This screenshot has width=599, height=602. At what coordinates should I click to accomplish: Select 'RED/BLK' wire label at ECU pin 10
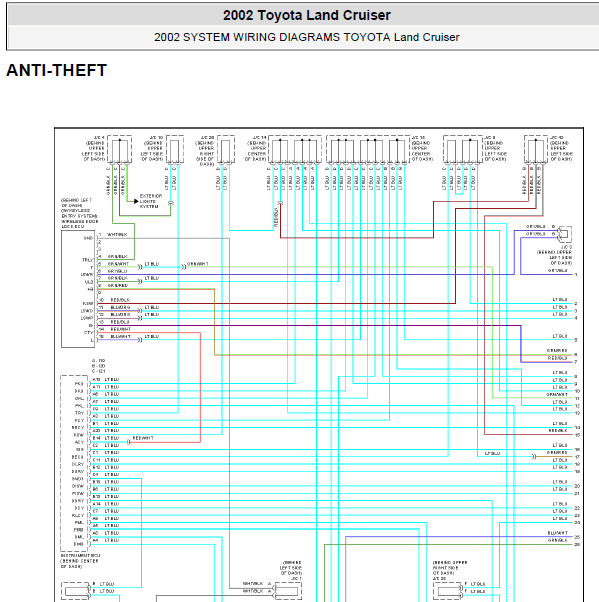[x=120, y=300]
